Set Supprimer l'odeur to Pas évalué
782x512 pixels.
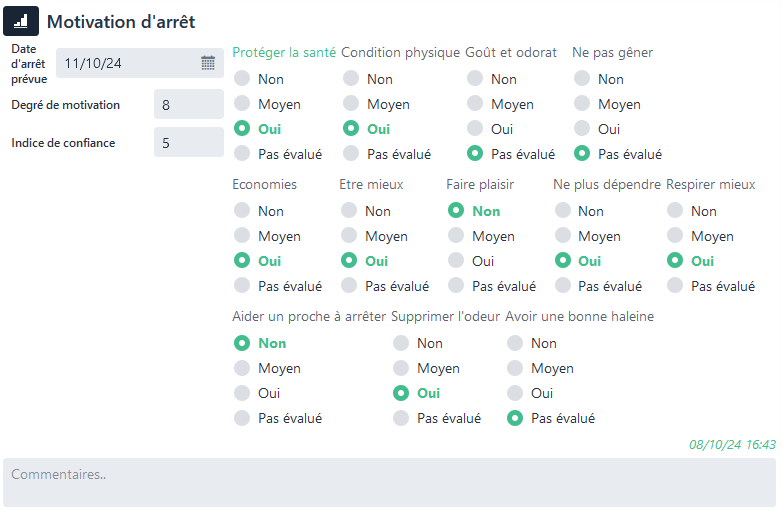coord(400,418)
